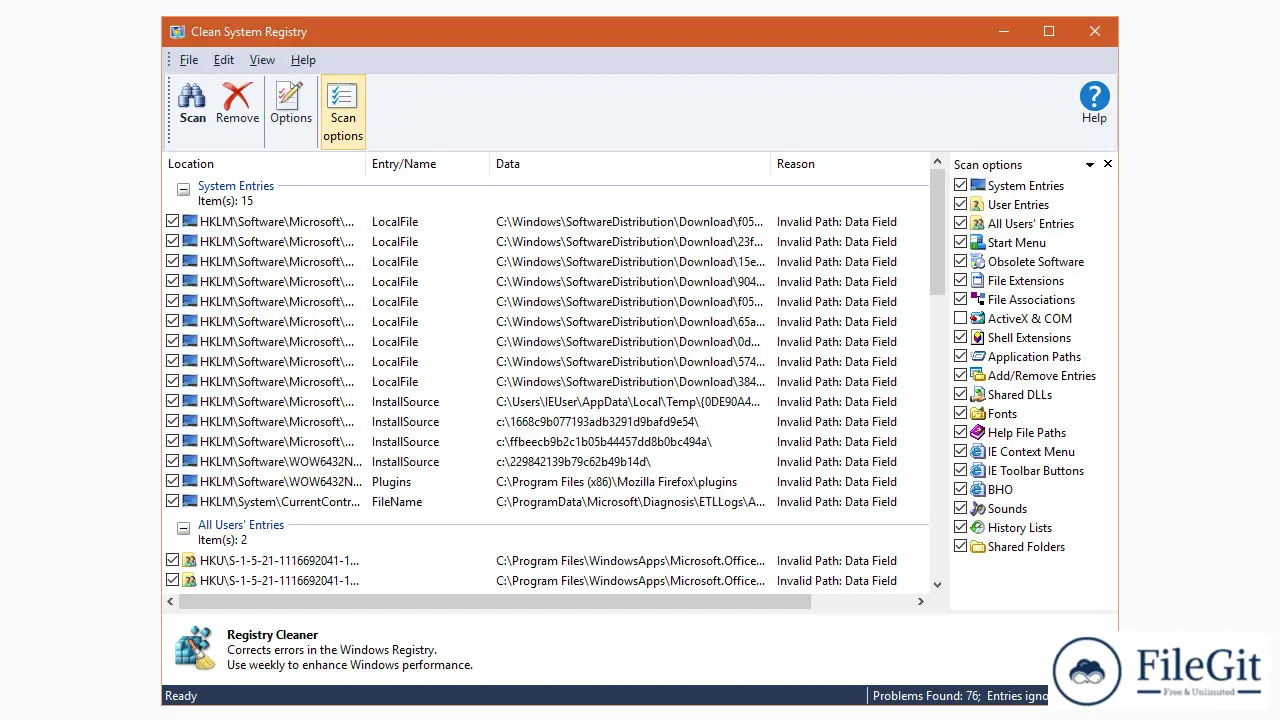Click the IE Toolbar Buttons icon

[x=978, y=470]
